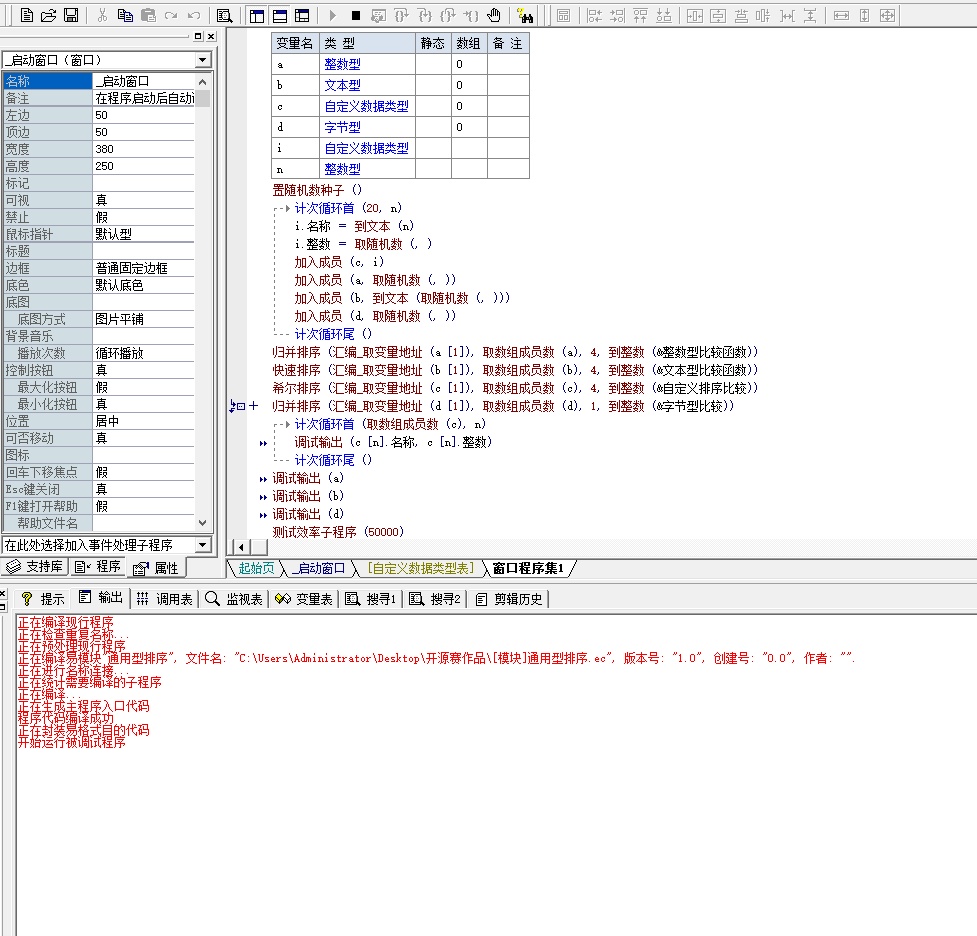Click the align top edges icon
This screenshot has height=936, width=977.
pyautogui.click(x=641, y=15)
